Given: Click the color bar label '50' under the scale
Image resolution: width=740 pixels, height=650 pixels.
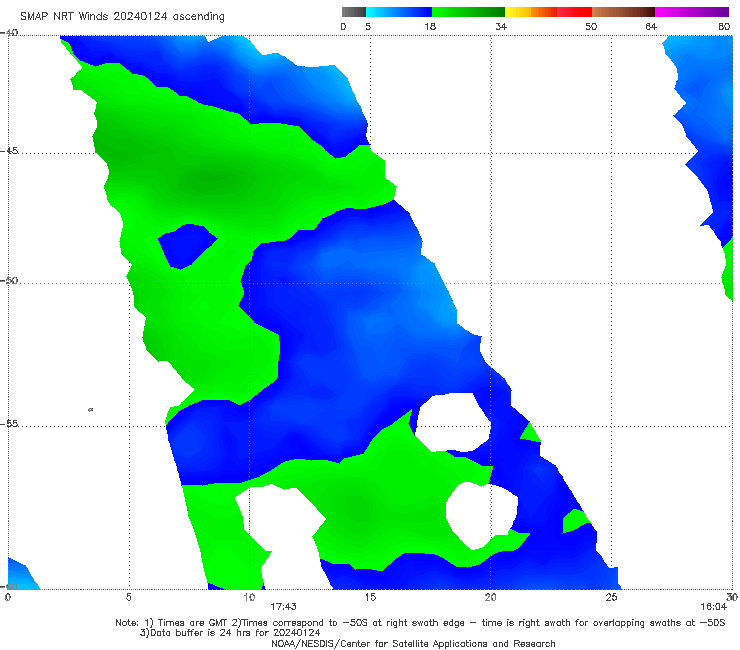Looking at the screenshot, I should [591, 26].
